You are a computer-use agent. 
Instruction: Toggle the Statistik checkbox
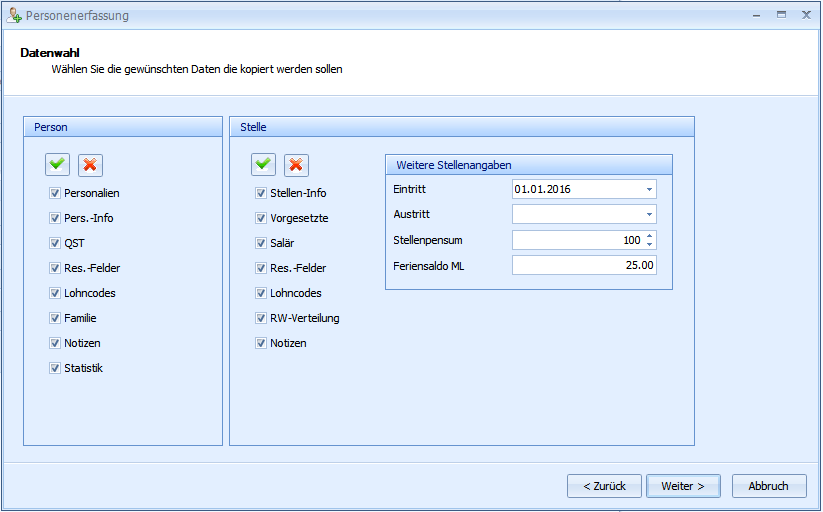point(55,368)
